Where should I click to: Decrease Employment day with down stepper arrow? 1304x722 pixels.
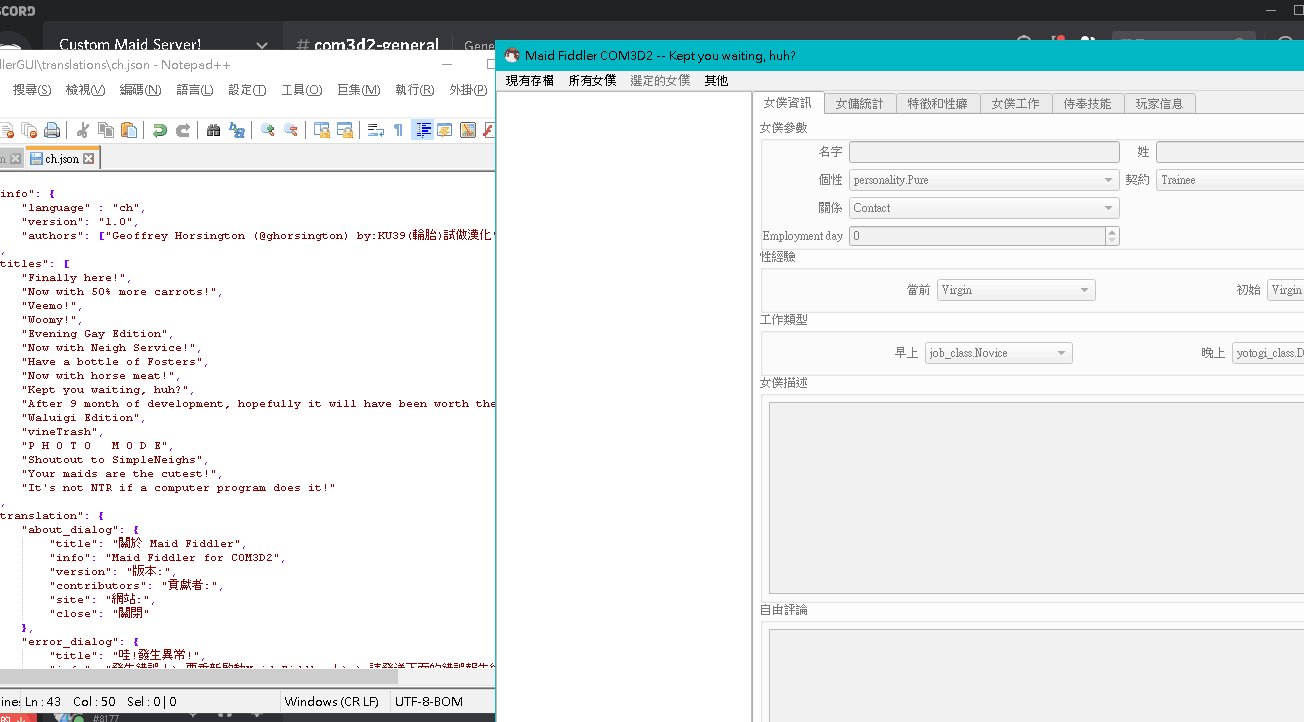pyautogui.click(x=1112, y=241)
